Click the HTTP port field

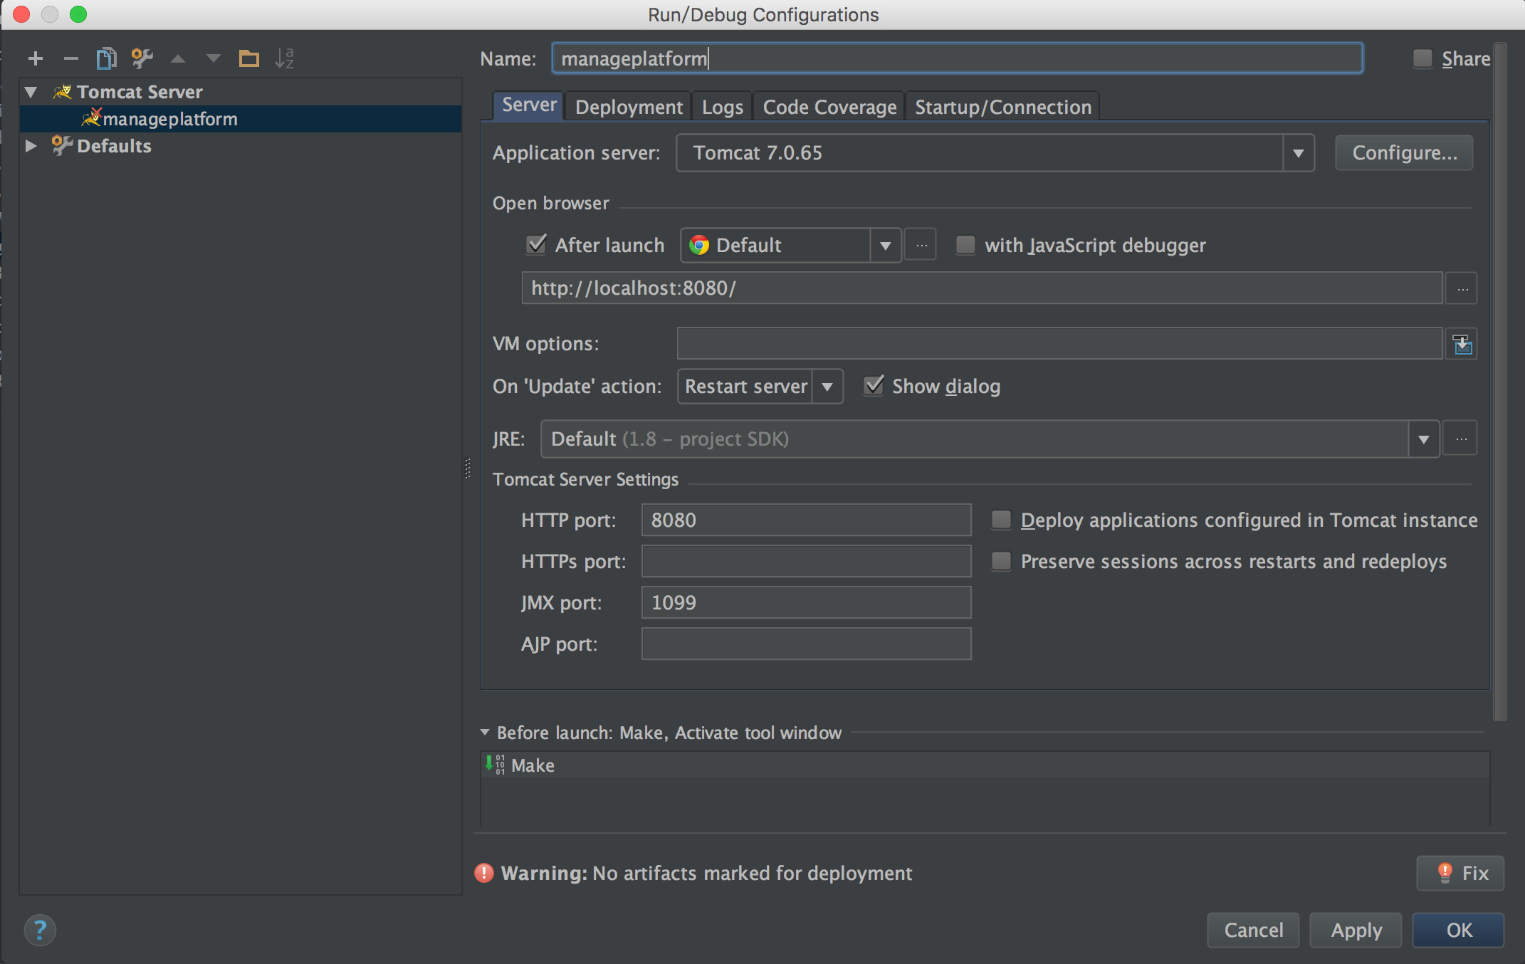click(x=806, y=520)
